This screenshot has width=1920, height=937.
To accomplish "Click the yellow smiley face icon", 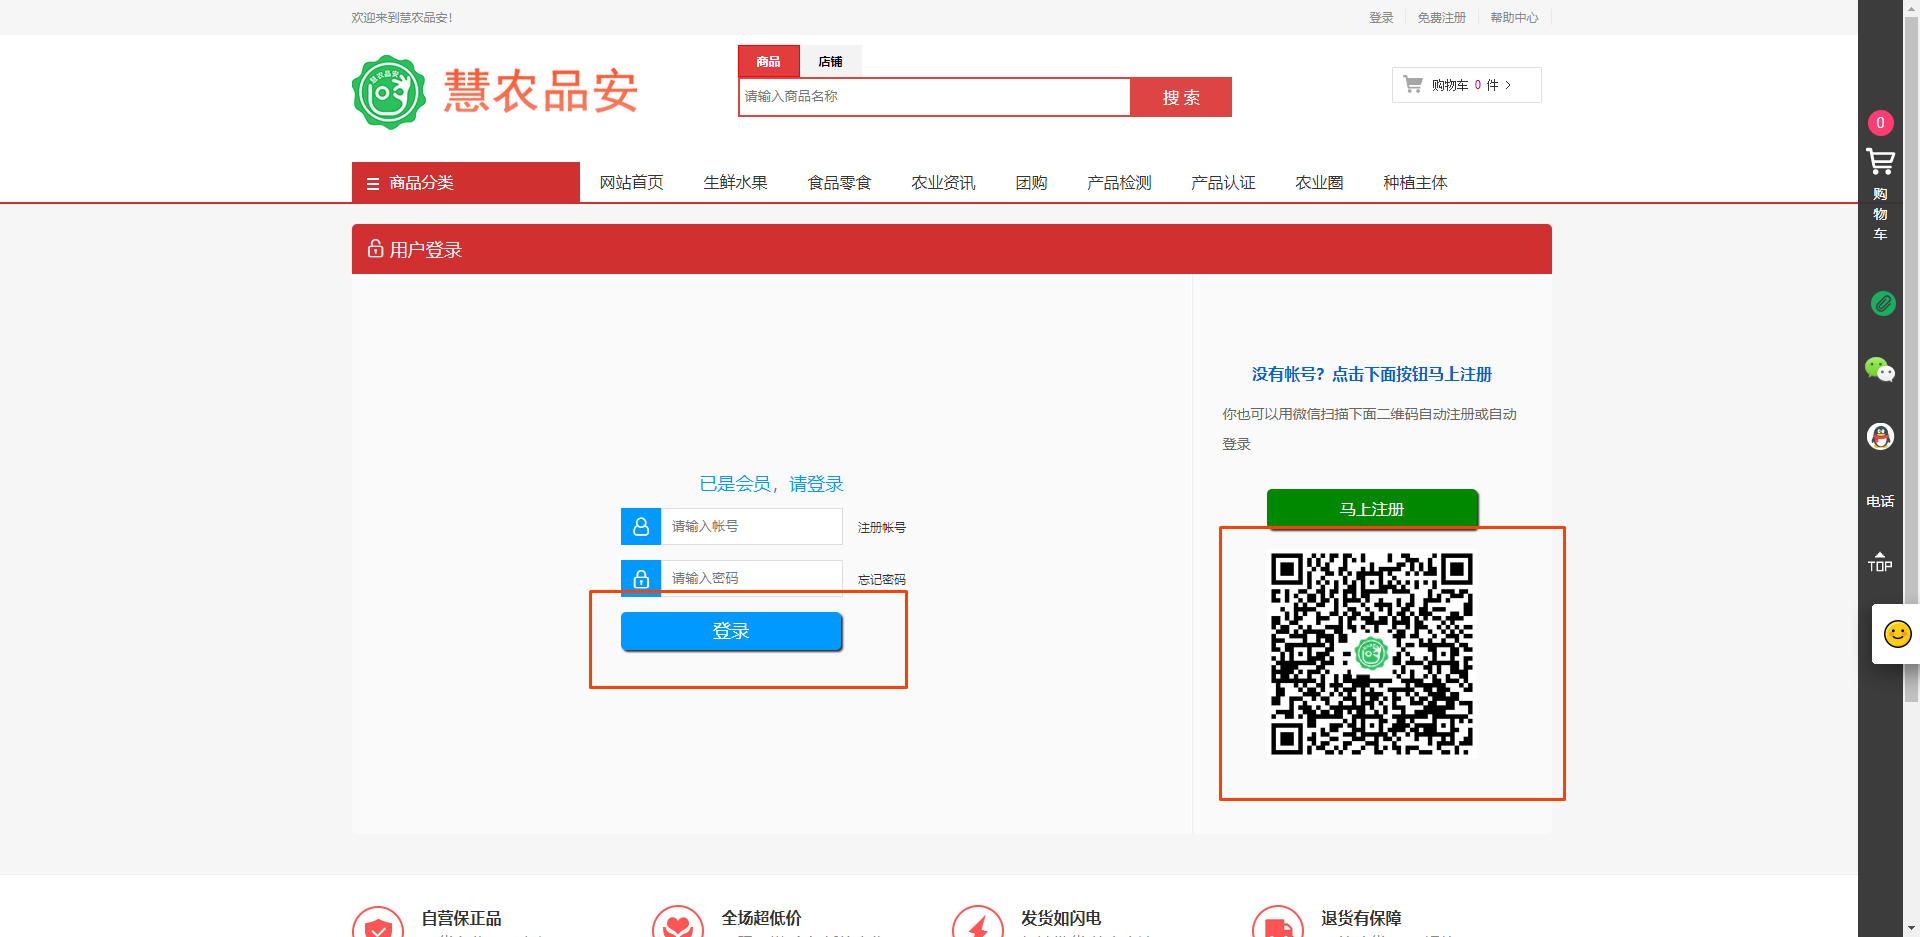I will point(1897,634).
